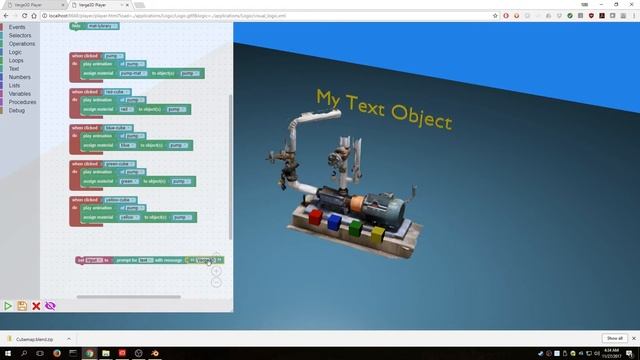Click the Show all downloads button
640x360 pixels.
(x=614, y=338)
